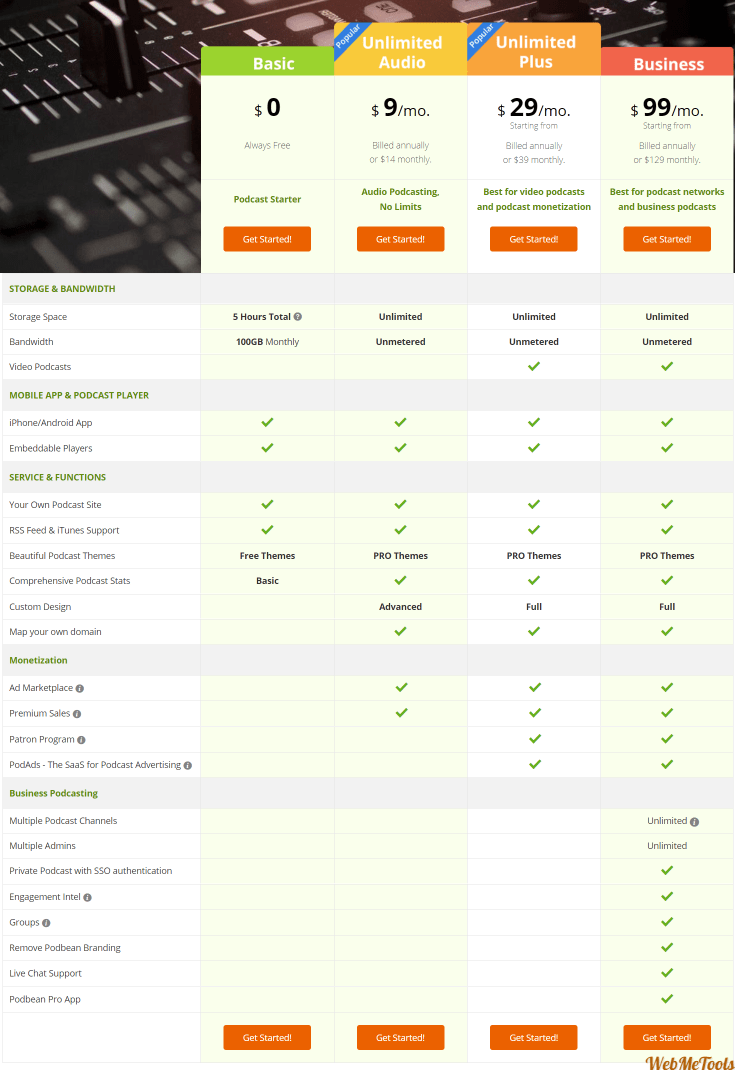The image size is (735, 1070).
Task: Click Podcast Starter tagline under Basic
Action: pyautogui.click(x=268, y=199)
